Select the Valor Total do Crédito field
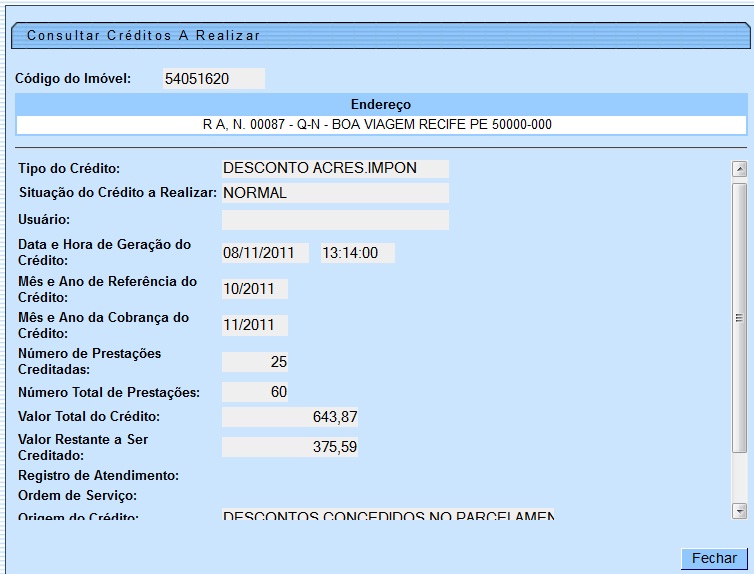The height and width of the screenshot is (574, 754). point(290,416)
